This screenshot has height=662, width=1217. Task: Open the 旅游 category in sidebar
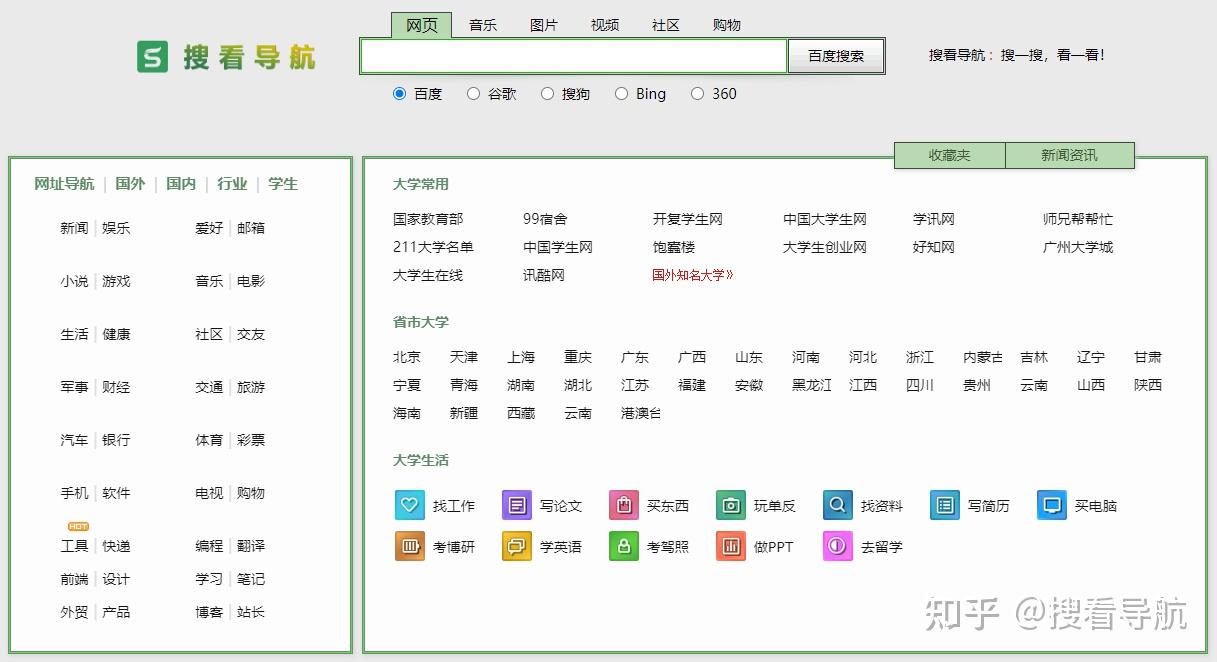click(251, 387)
